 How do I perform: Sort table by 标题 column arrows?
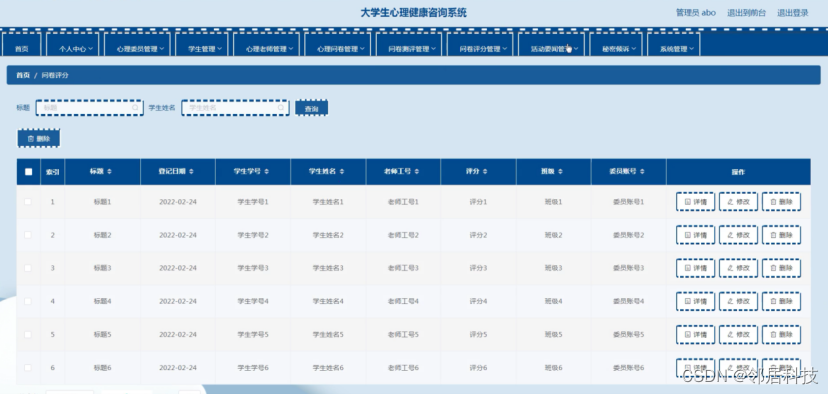pos(110,172)
